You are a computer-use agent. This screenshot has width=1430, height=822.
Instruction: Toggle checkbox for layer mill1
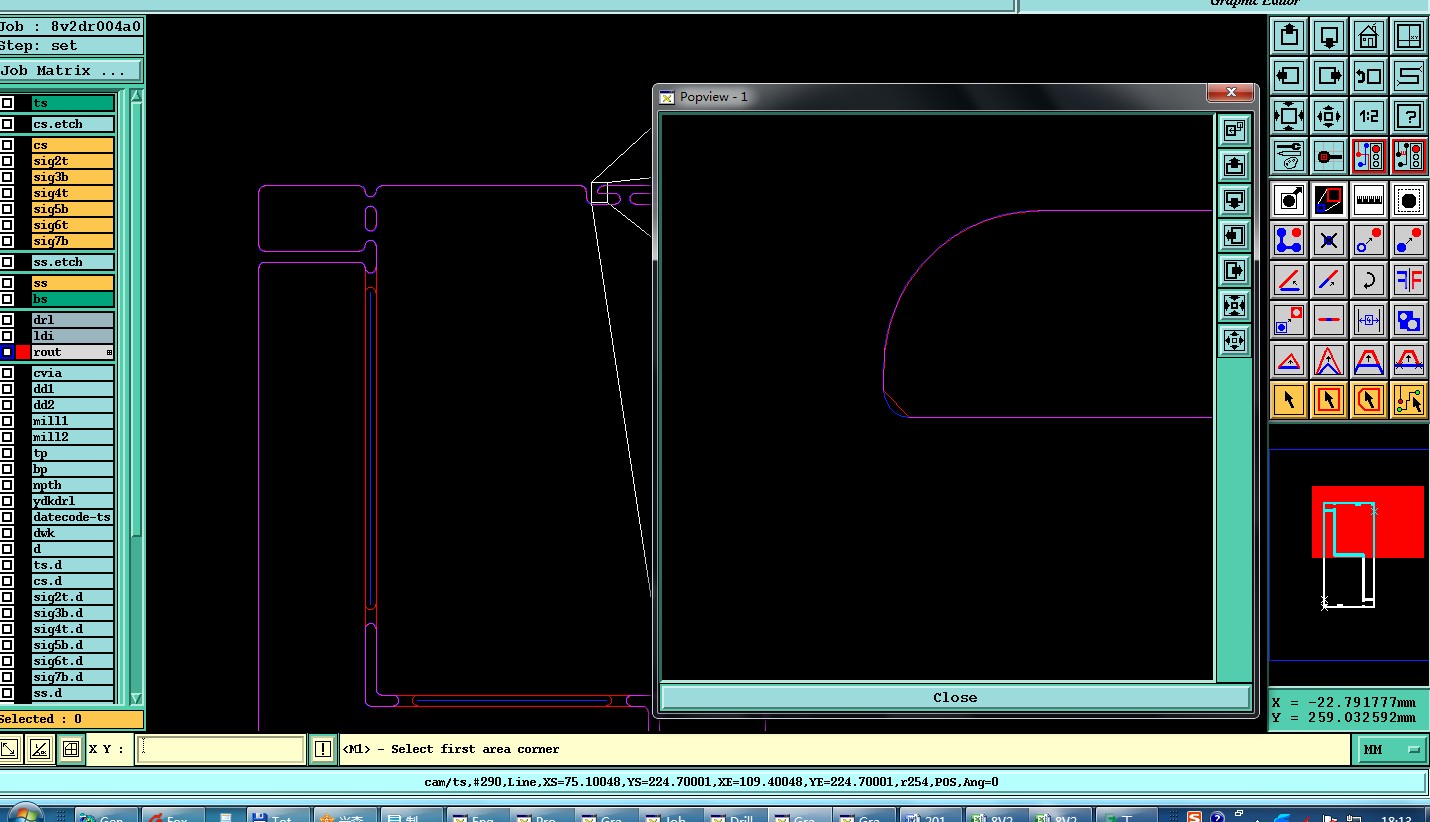(x=7, y=421)
